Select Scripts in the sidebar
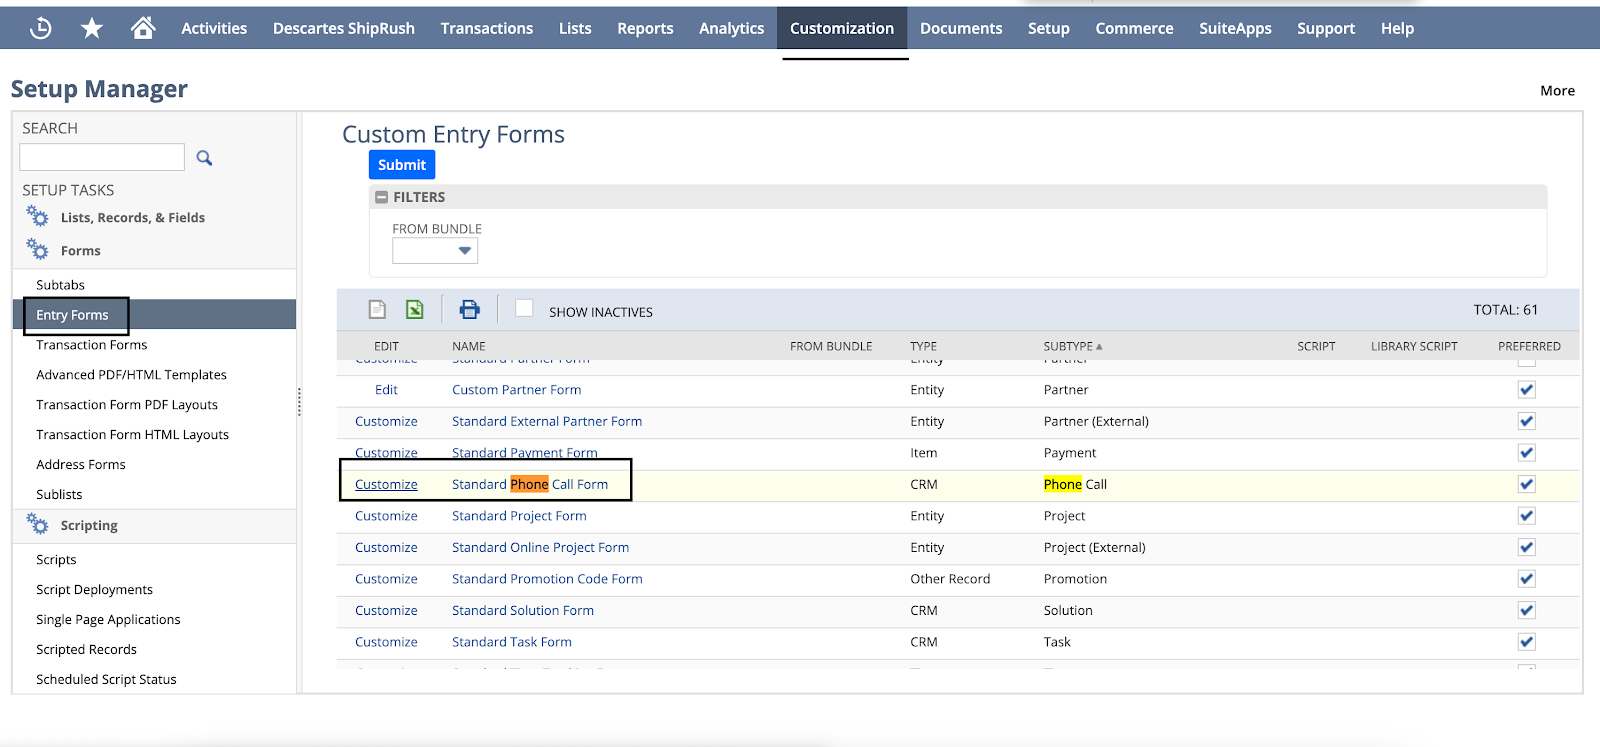The height and width of the screenshot is (747, 1600). tap(56, 560)
